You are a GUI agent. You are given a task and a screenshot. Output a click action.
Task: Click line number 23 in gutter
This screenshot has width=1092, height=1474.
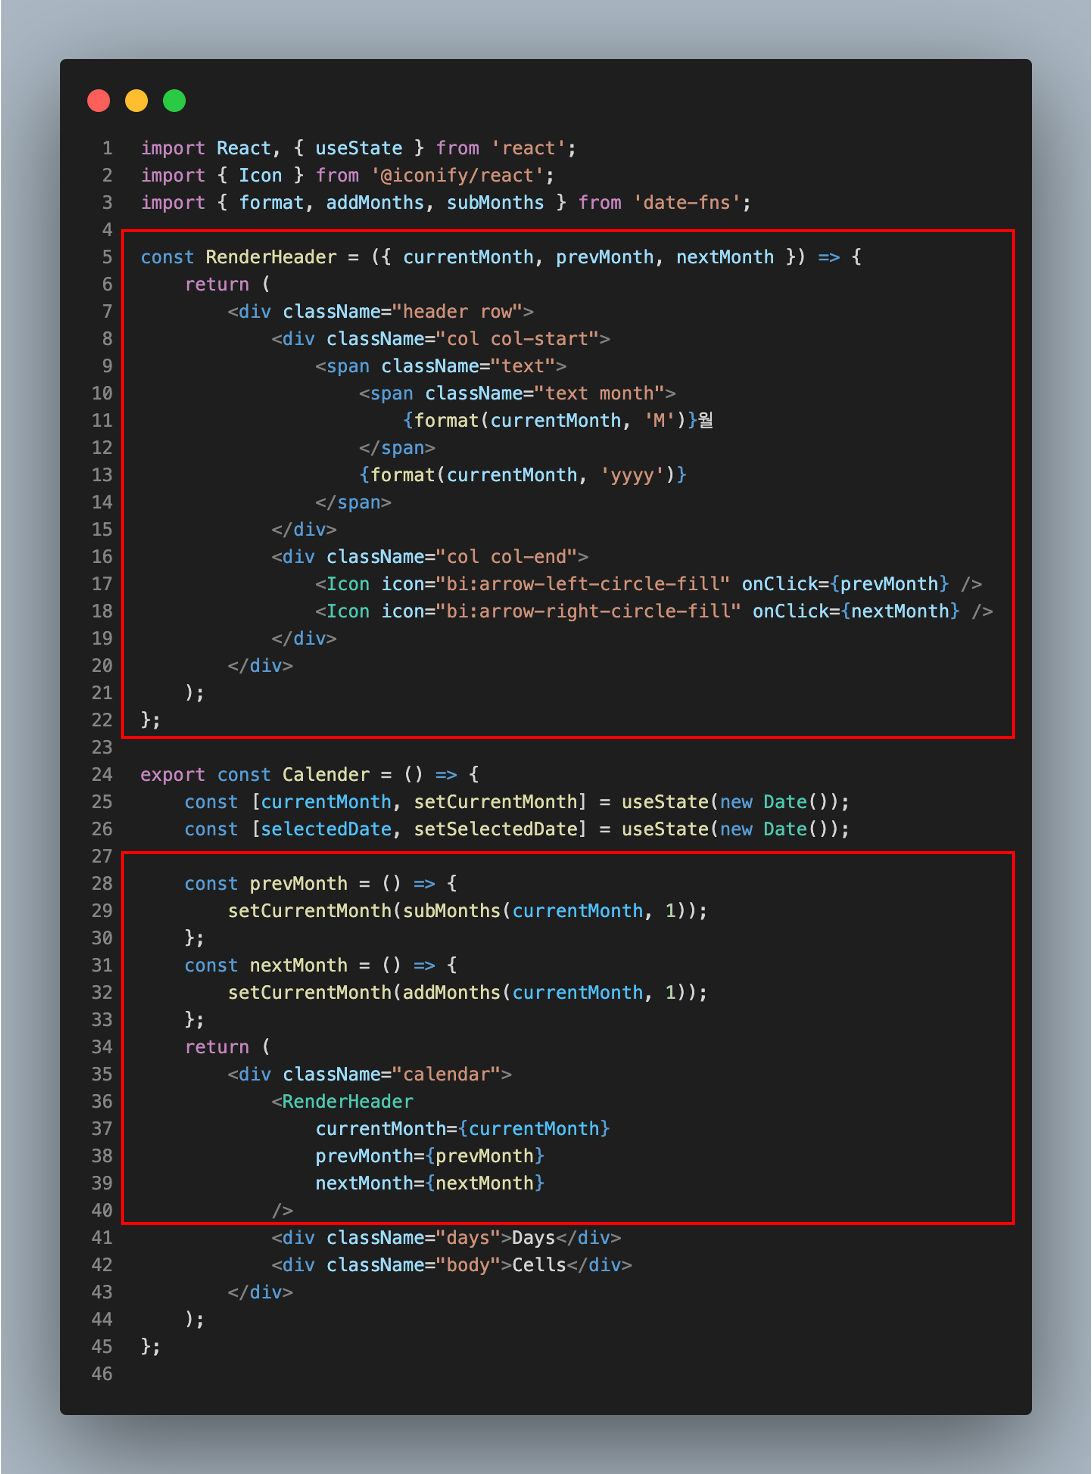point(102,747)
